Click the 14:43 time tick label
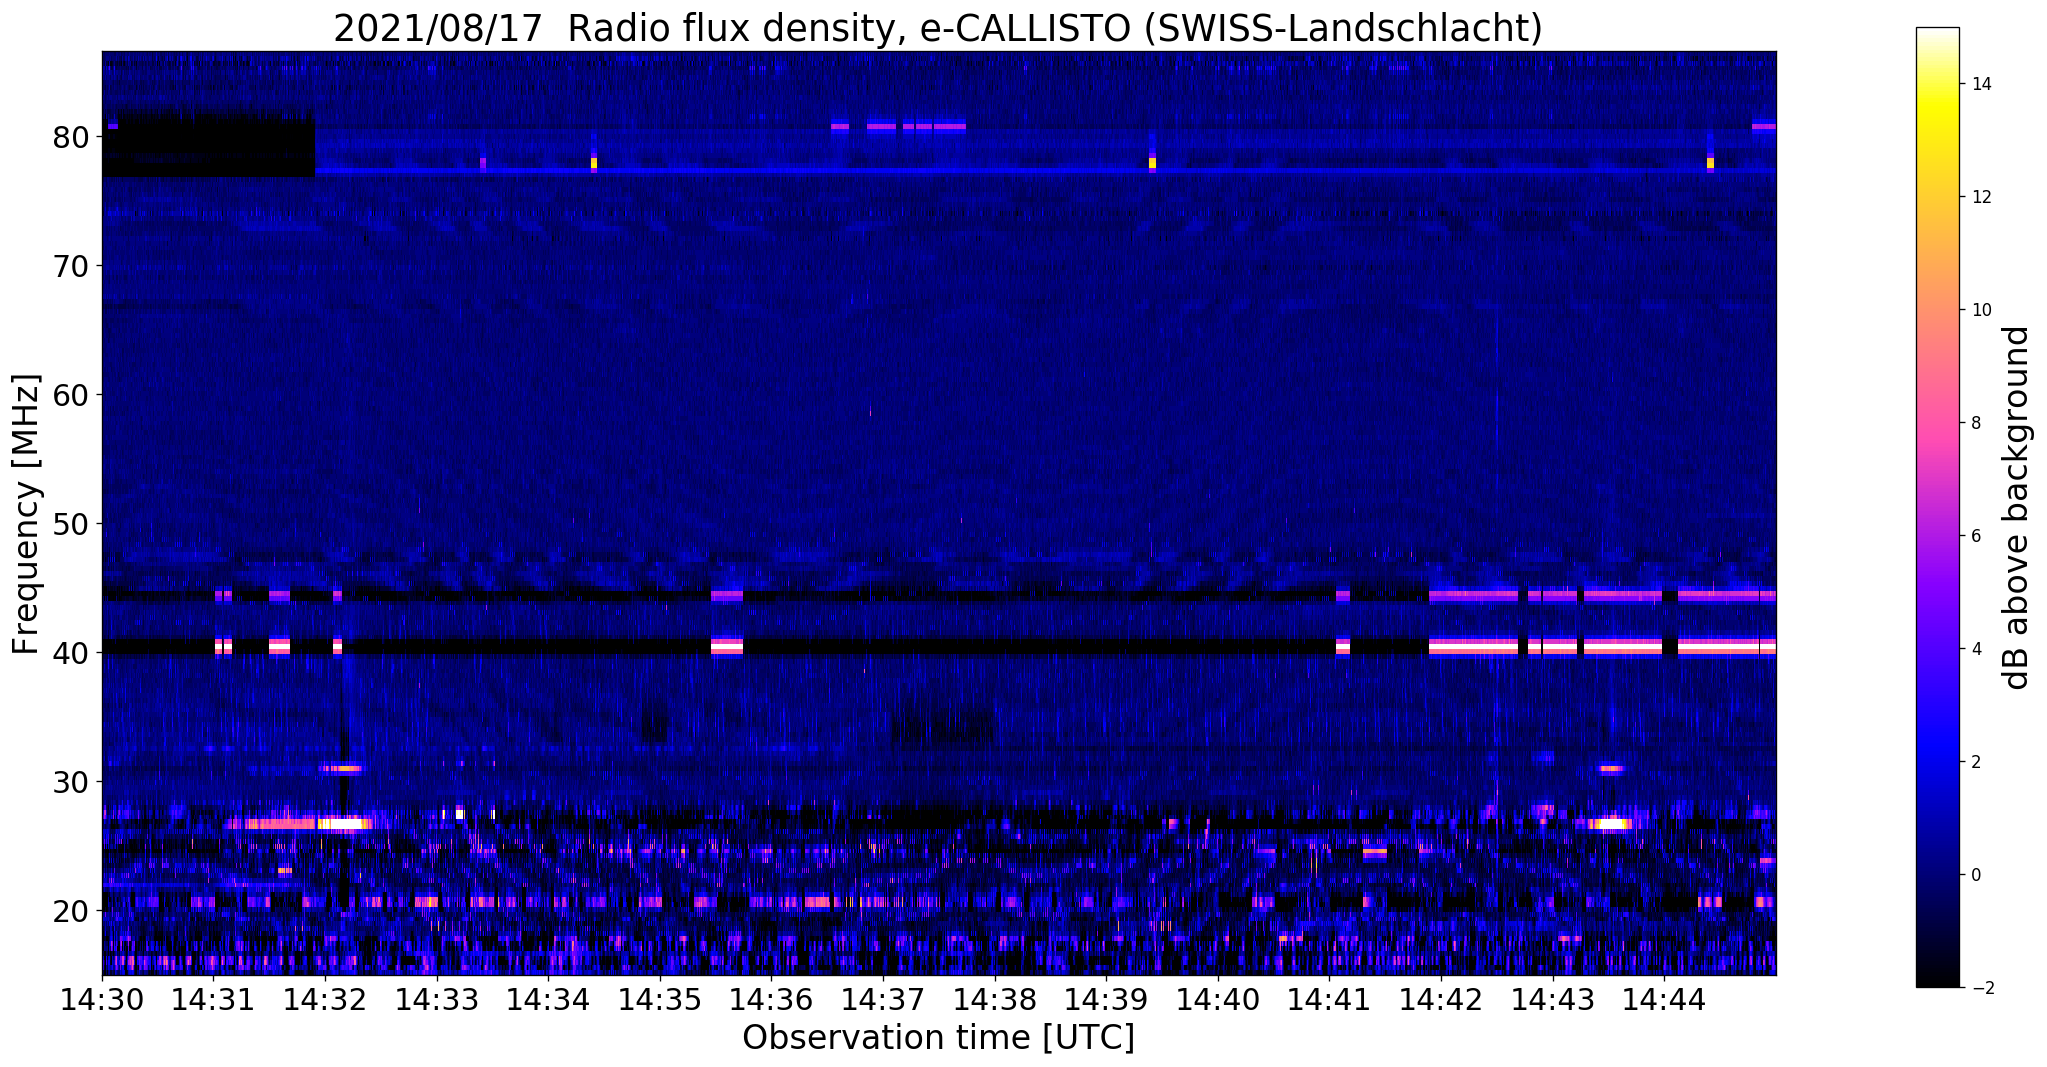 pyautogui.click(x=1553, y=998)
